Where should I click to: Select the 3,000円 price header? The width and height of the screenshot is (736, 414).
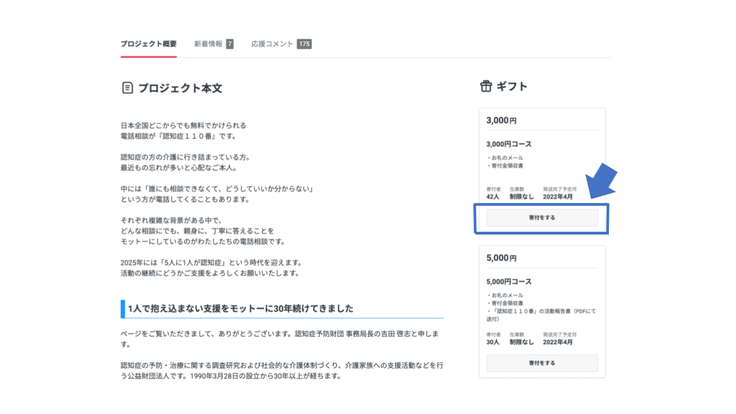click(501, 121)
